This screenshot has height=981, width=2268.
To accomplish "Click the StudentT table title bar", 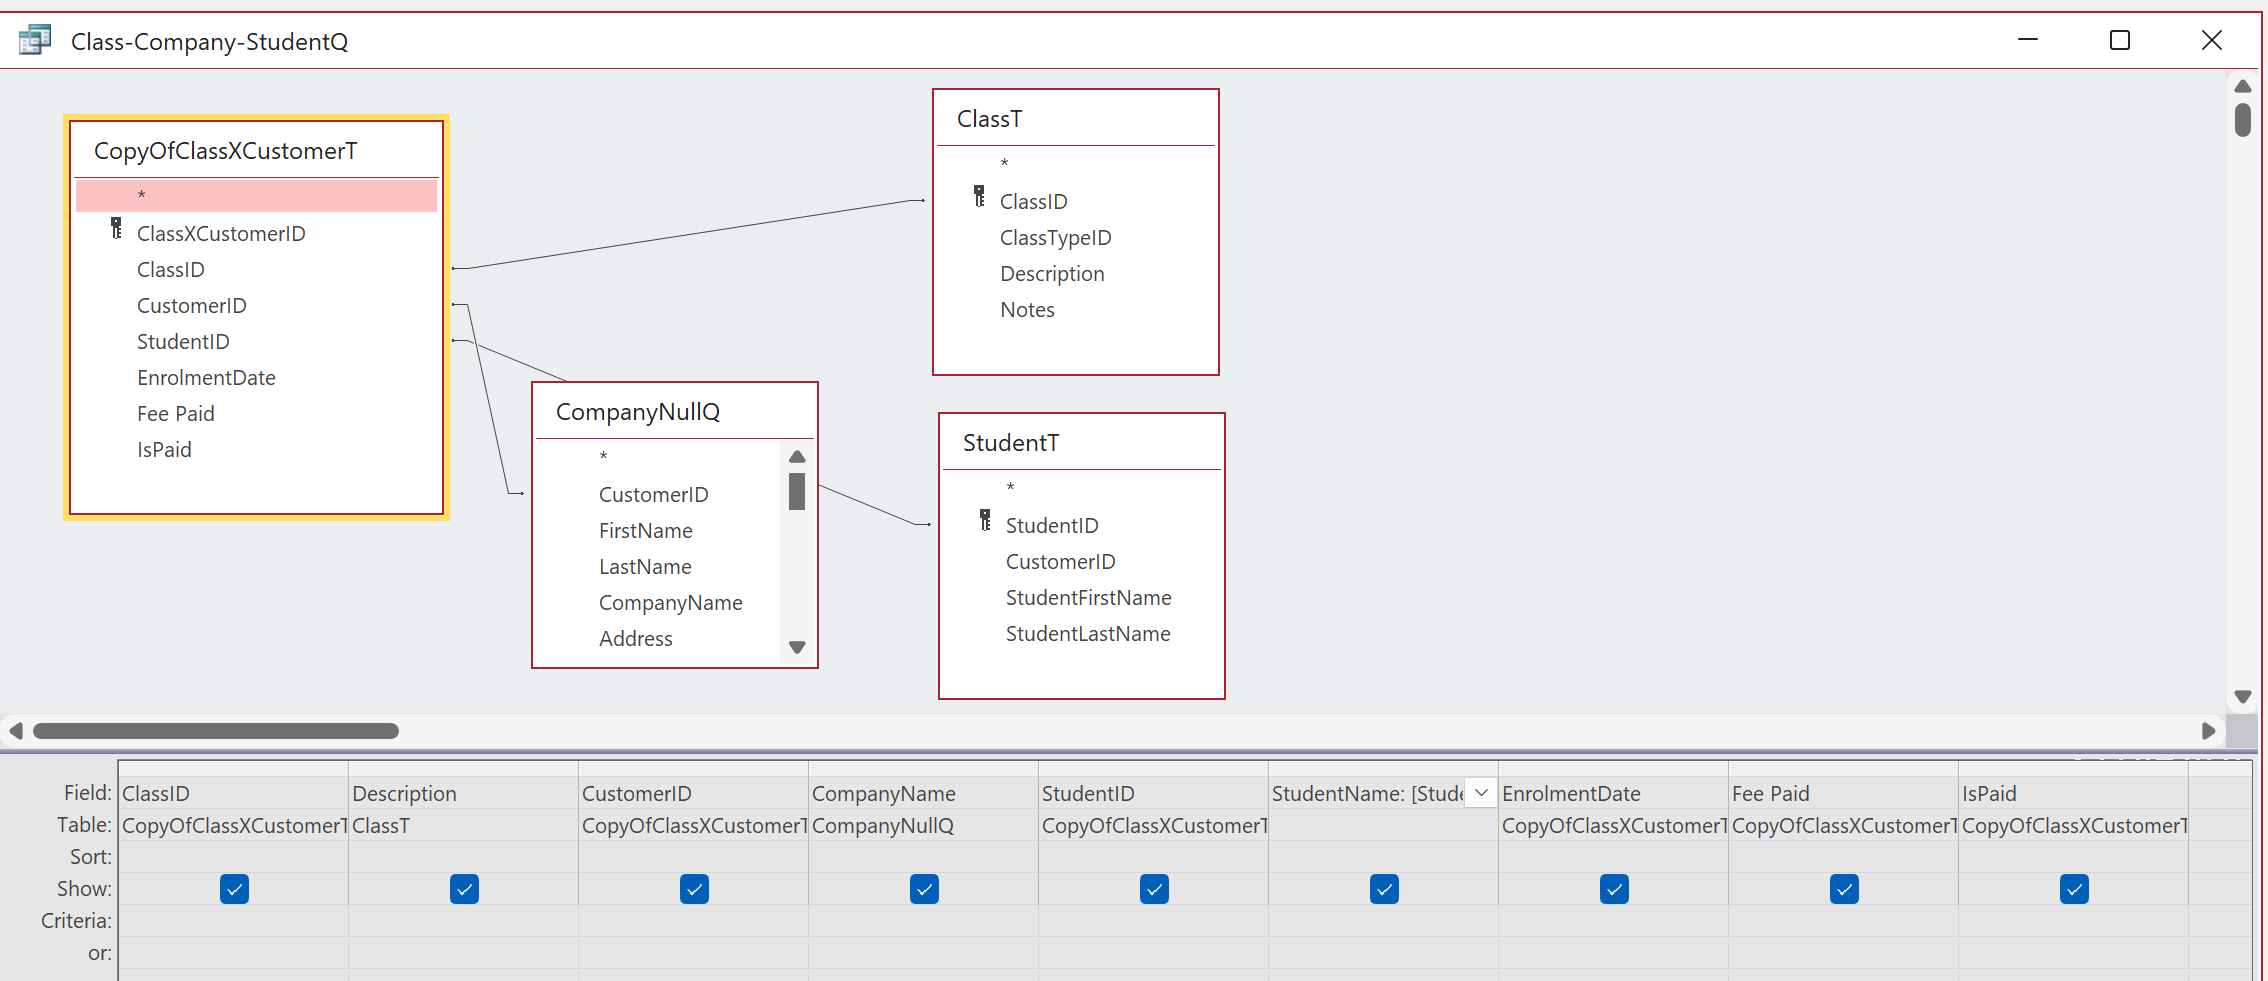I will 1081,443.
